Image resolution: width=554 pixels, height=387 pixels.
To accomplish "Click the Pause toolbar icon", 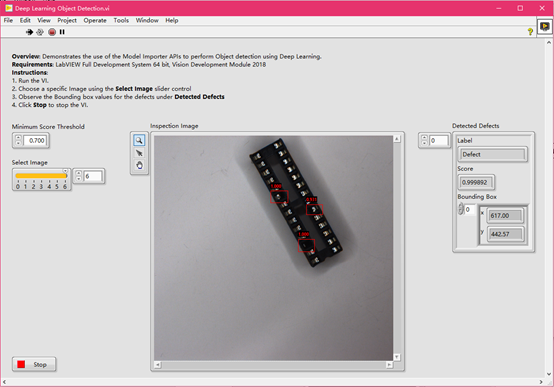I will click(x=62, y=32).
